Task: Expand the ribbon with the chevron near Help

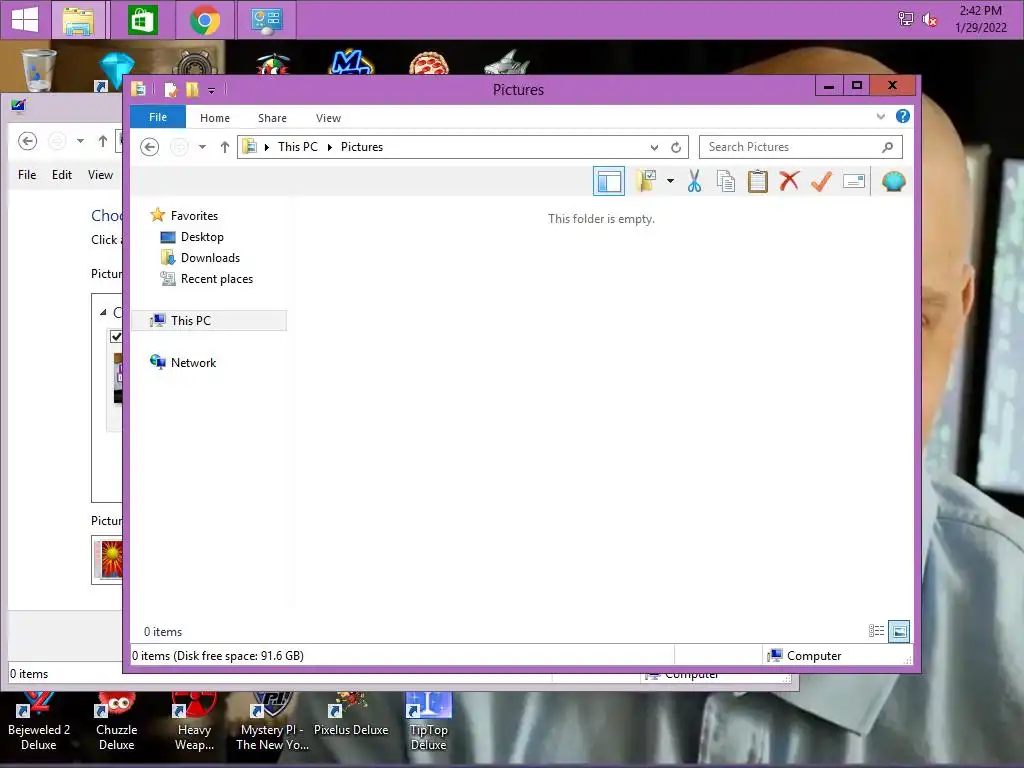Action: tap(880, 117)
